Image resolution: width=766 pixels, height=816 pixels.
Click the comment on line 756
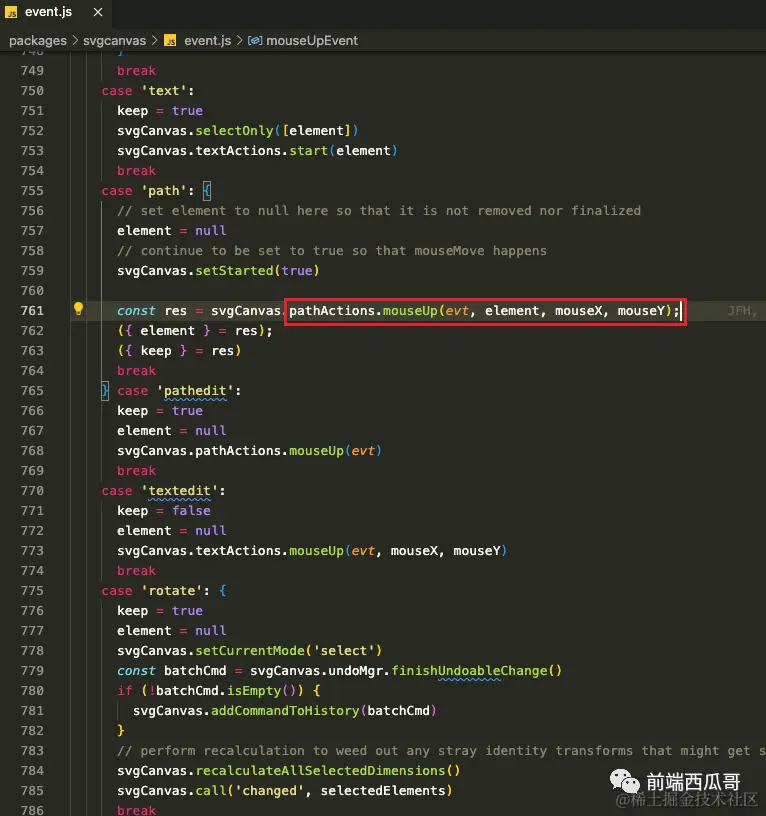click(x=379, y=211)
